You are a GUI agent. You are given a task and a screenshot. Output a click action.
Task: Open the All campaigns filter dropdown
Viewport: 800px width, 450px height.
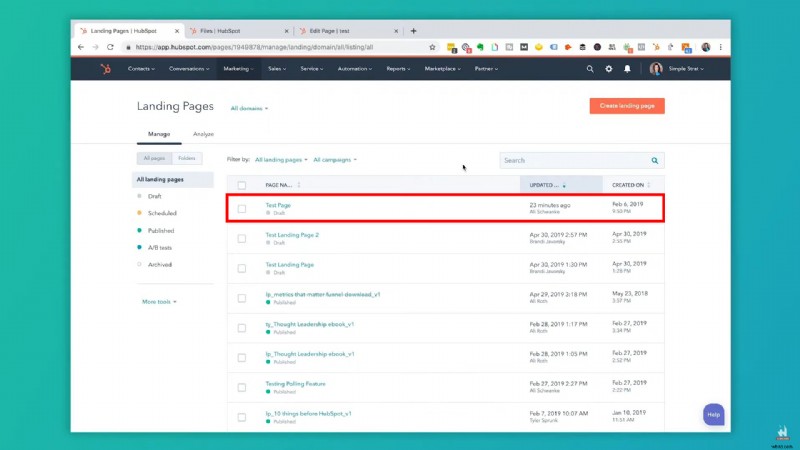point(335,159)
